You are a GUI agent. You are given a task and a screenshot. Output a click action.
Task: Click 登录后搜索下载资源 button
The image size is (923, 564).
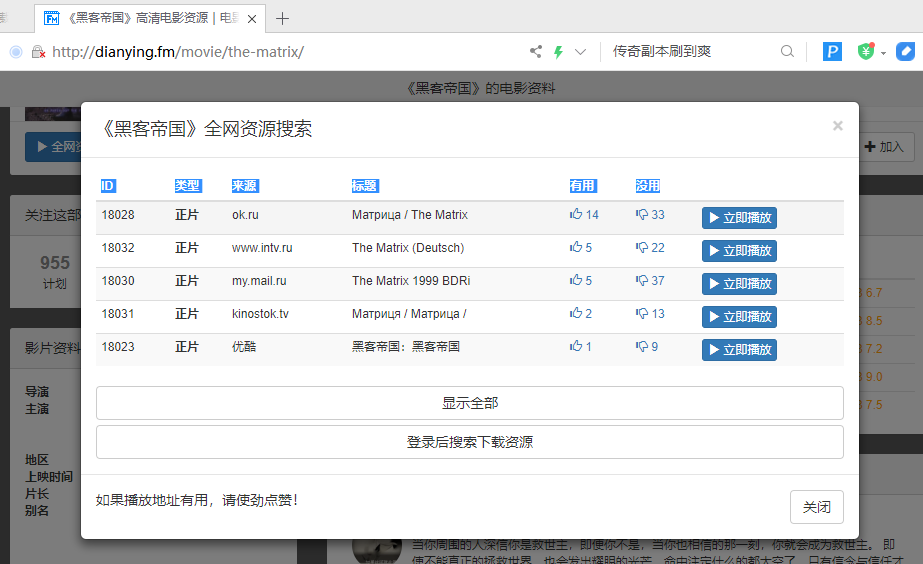click(470, 442)
